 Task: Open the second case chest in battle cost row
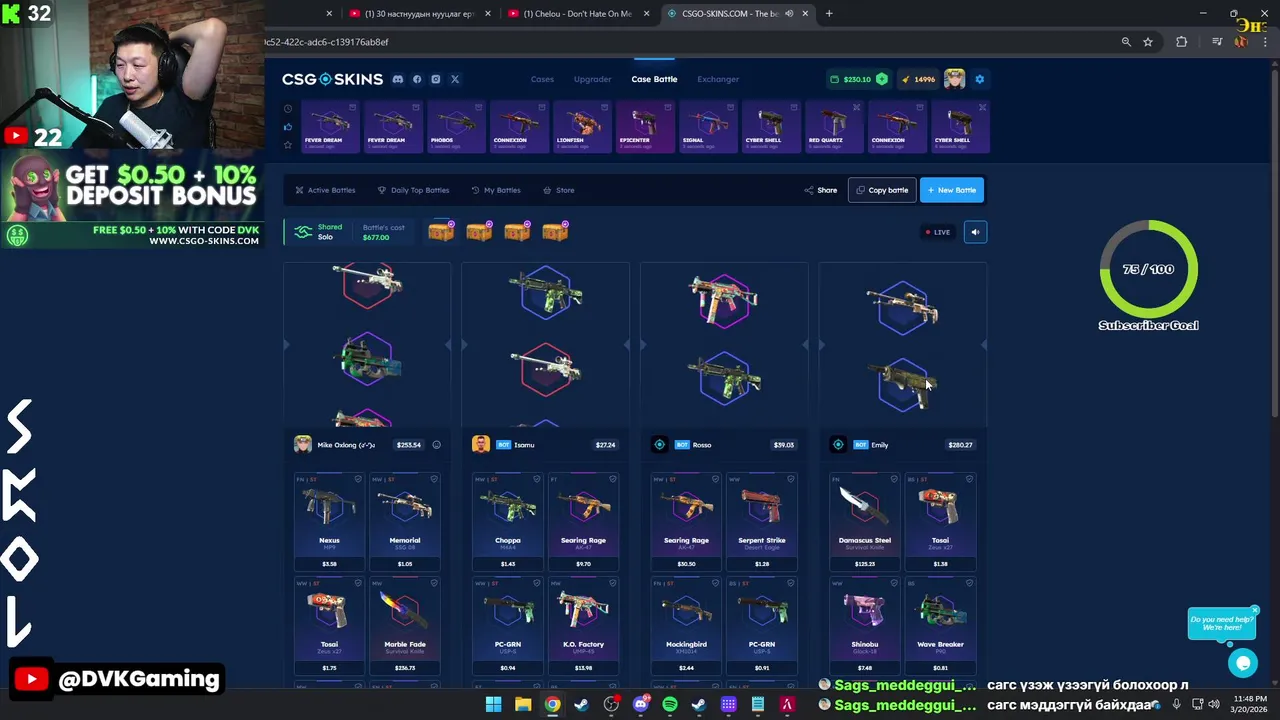pyautogui.click(x=479, y=232)
